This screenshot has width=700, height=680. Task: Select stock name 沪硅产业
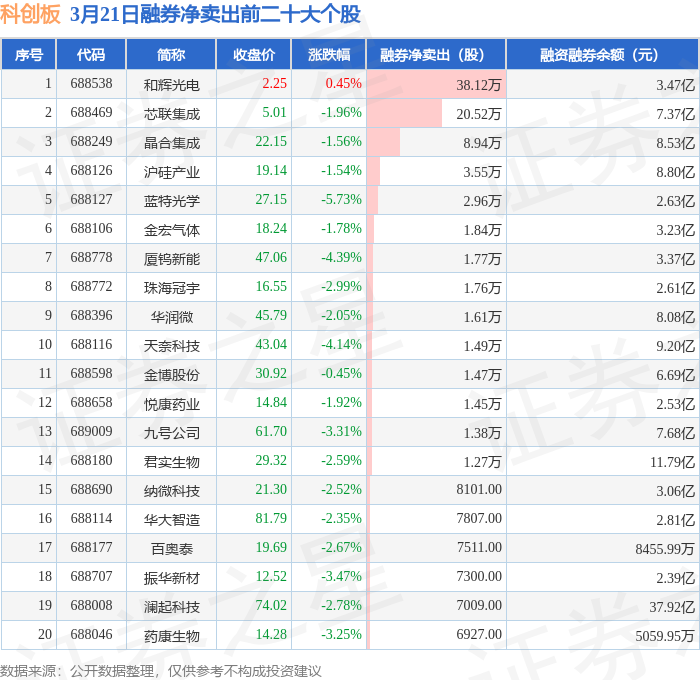pyautogui.click(x=171, y=172)
